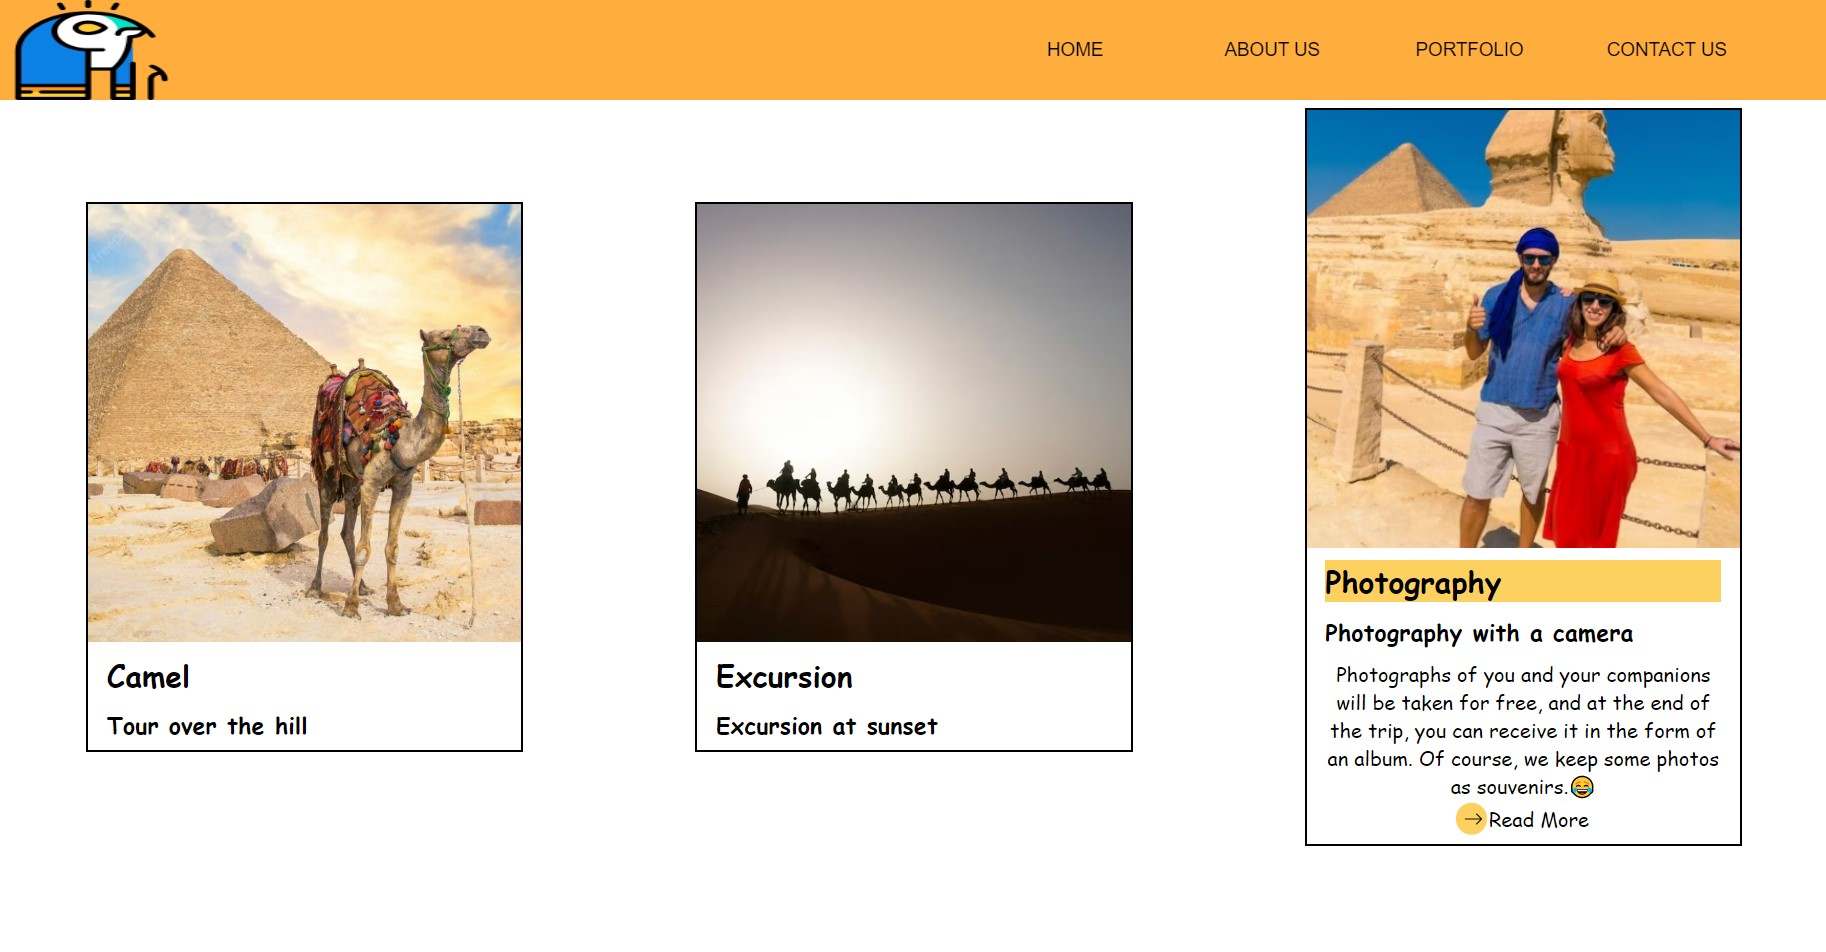Navigate to the PORTFOLIO section
Image resolution: width=1826 pixels, height=952 pixels.
pyautogui.click(x=1468, y=49)
